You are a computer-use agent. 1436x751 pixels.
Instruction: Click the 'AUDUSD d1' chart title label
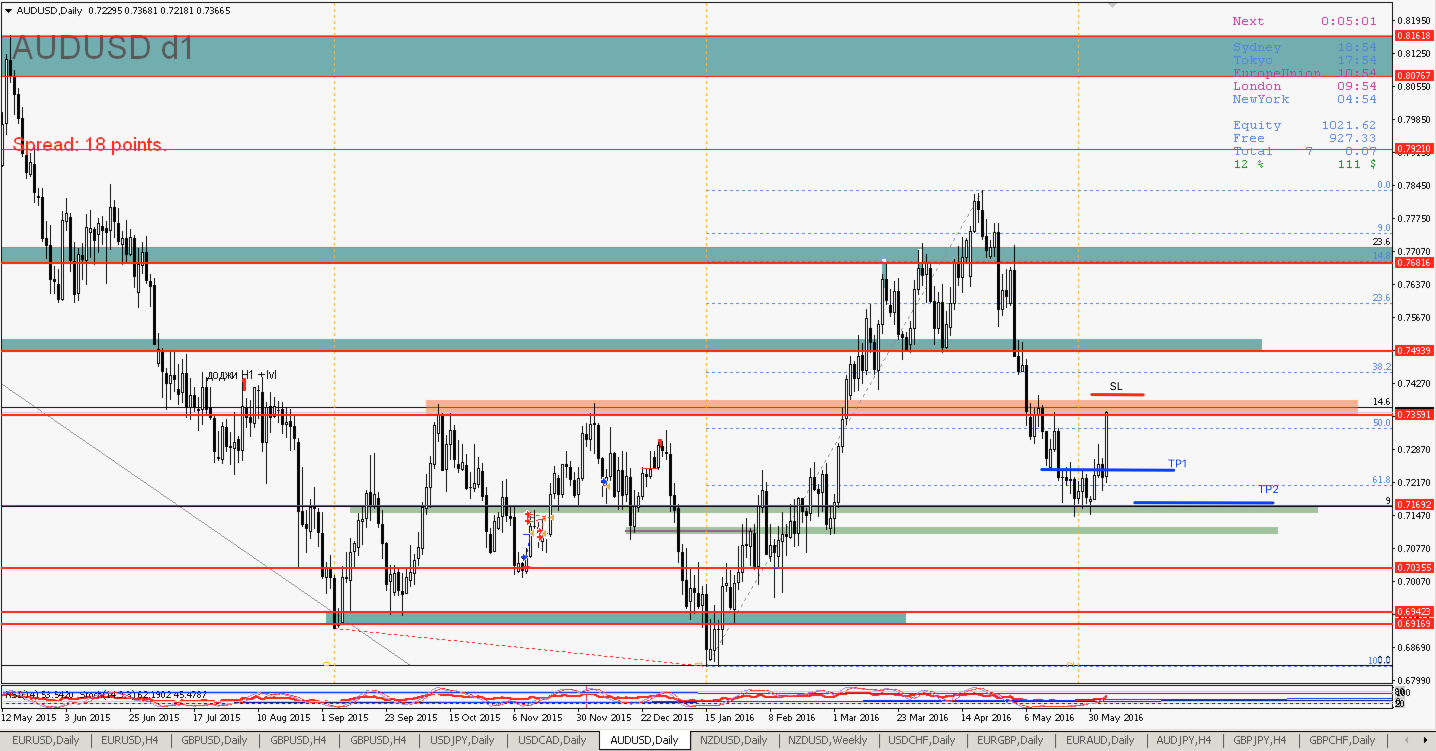coord(101,49)
